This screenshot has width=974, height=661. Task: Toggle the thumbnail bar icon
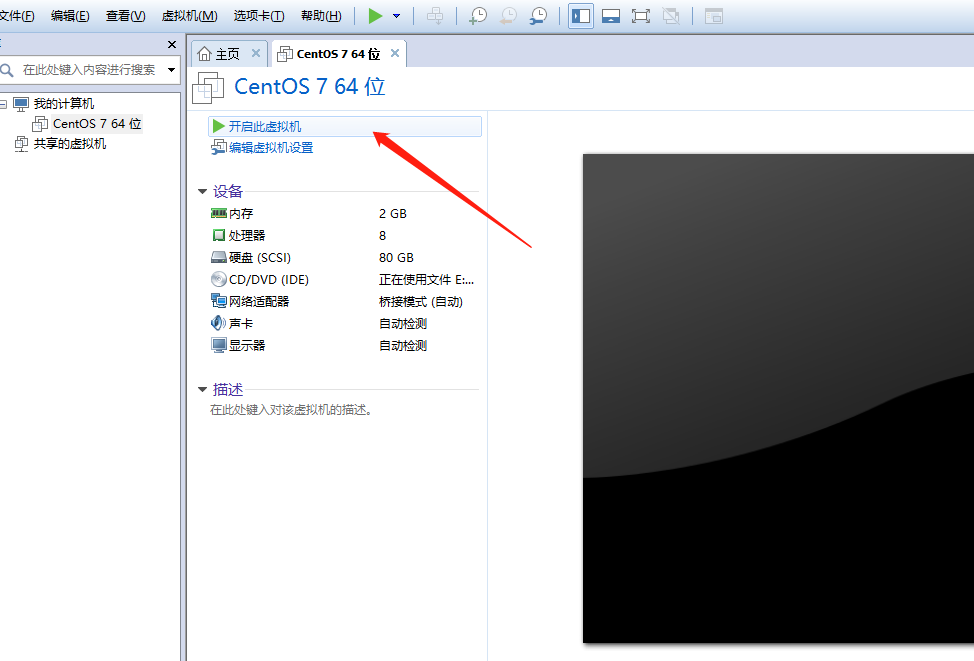point(611,16)
